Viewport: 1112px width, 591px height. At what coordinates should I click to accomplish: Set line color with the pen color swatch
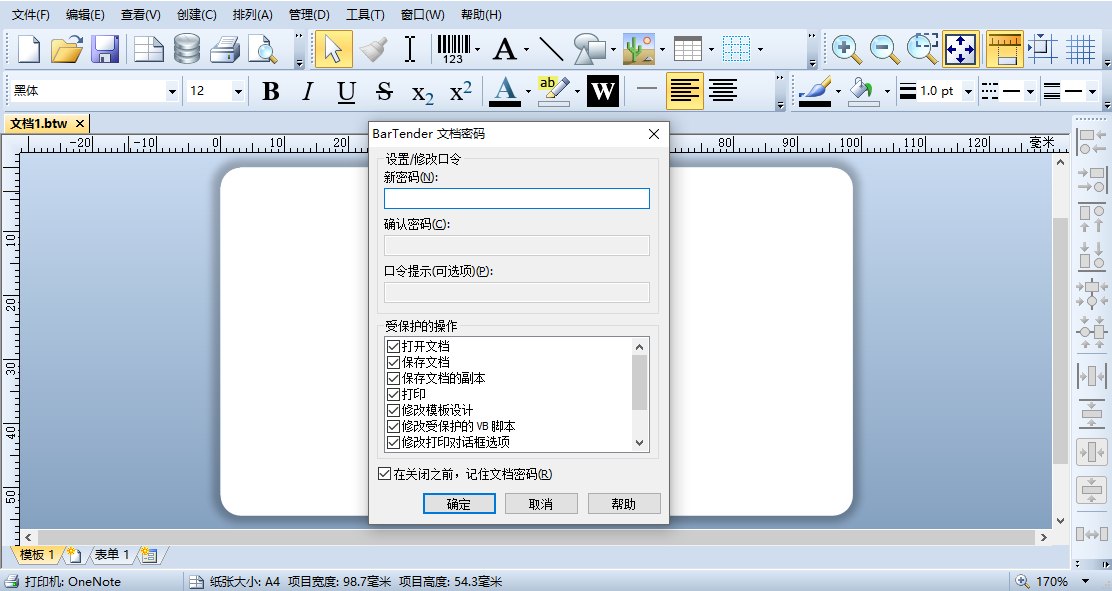(x=815, y=92)
